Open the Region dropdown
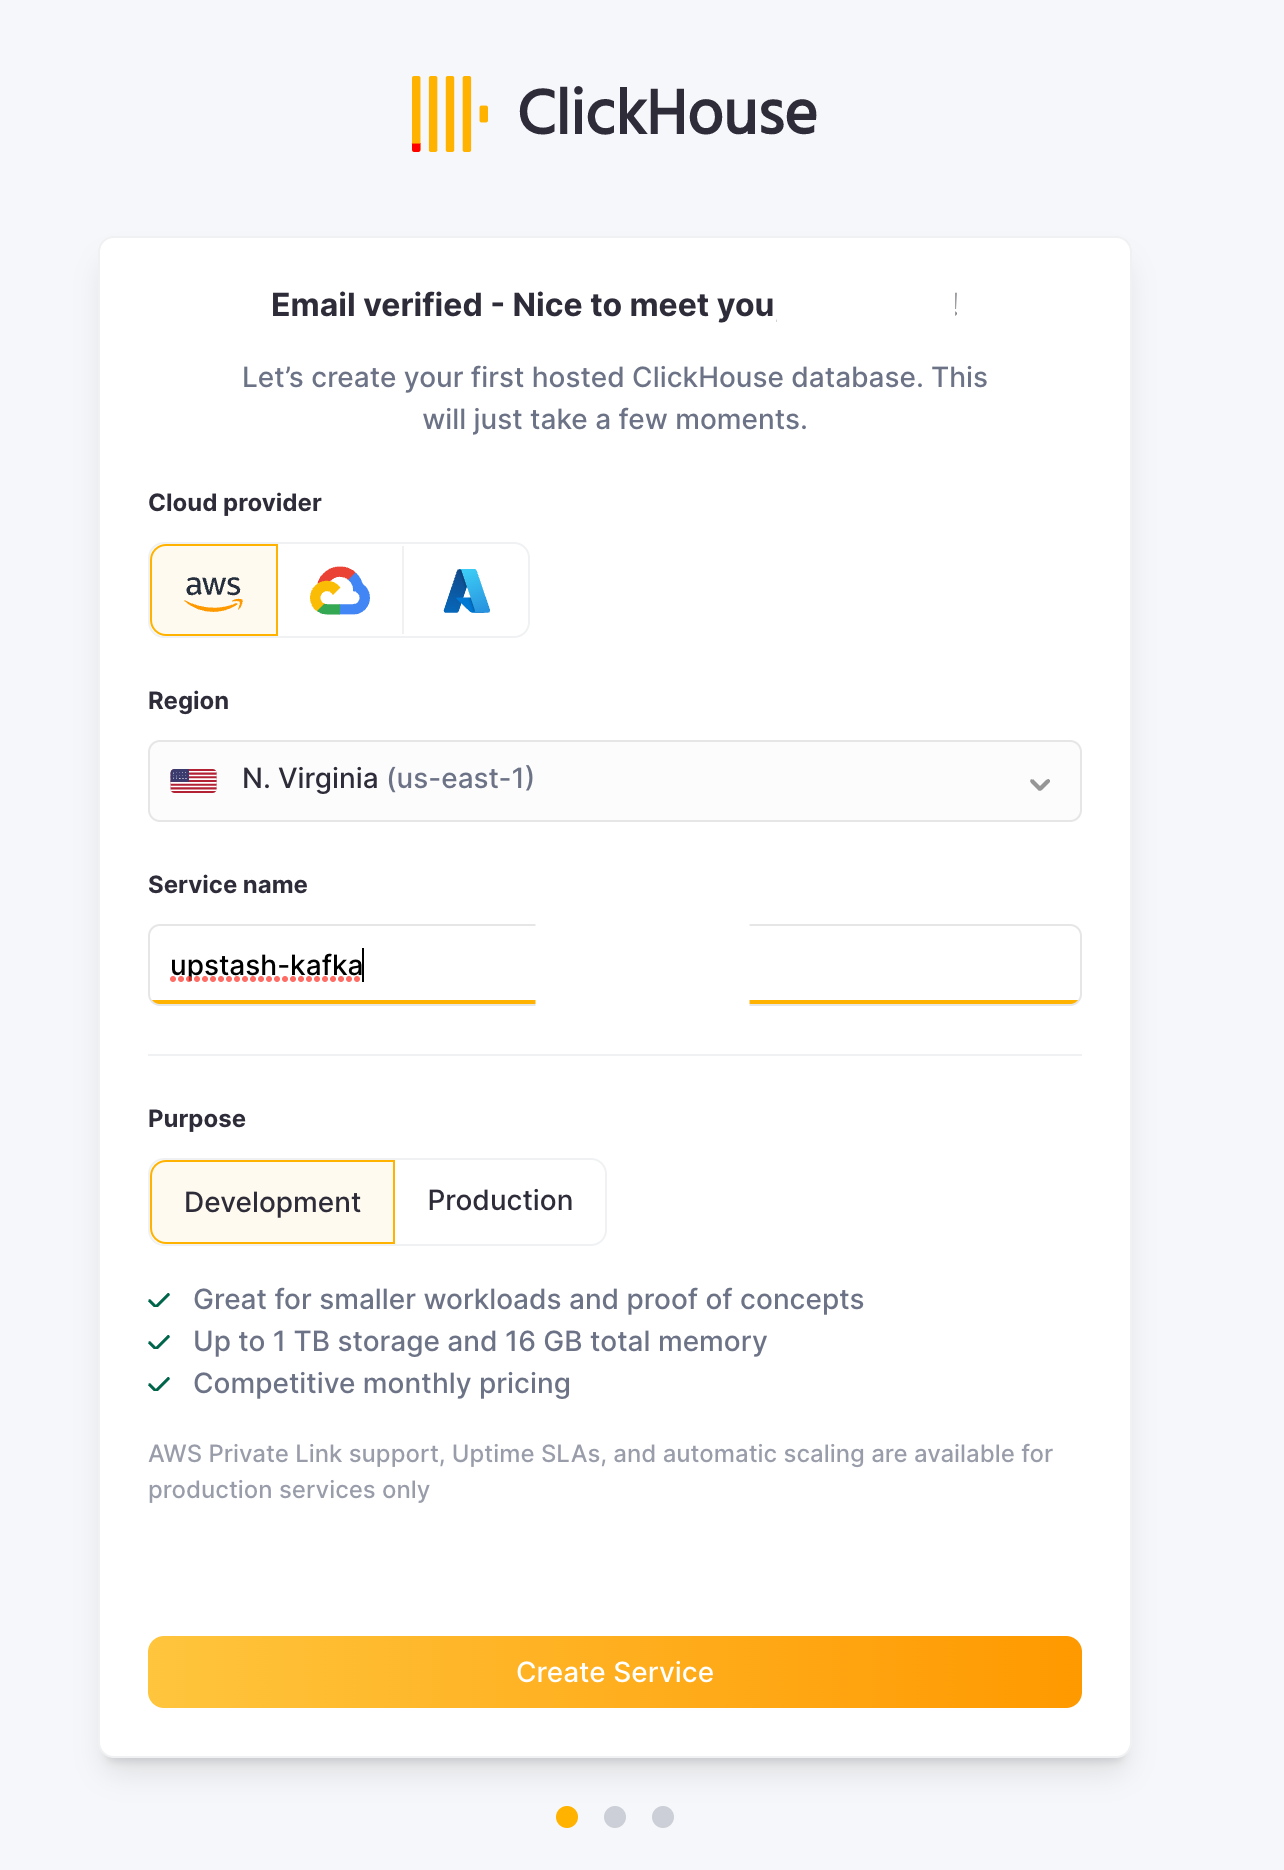Screen dimensions: 1284x1870 [614, 781]
